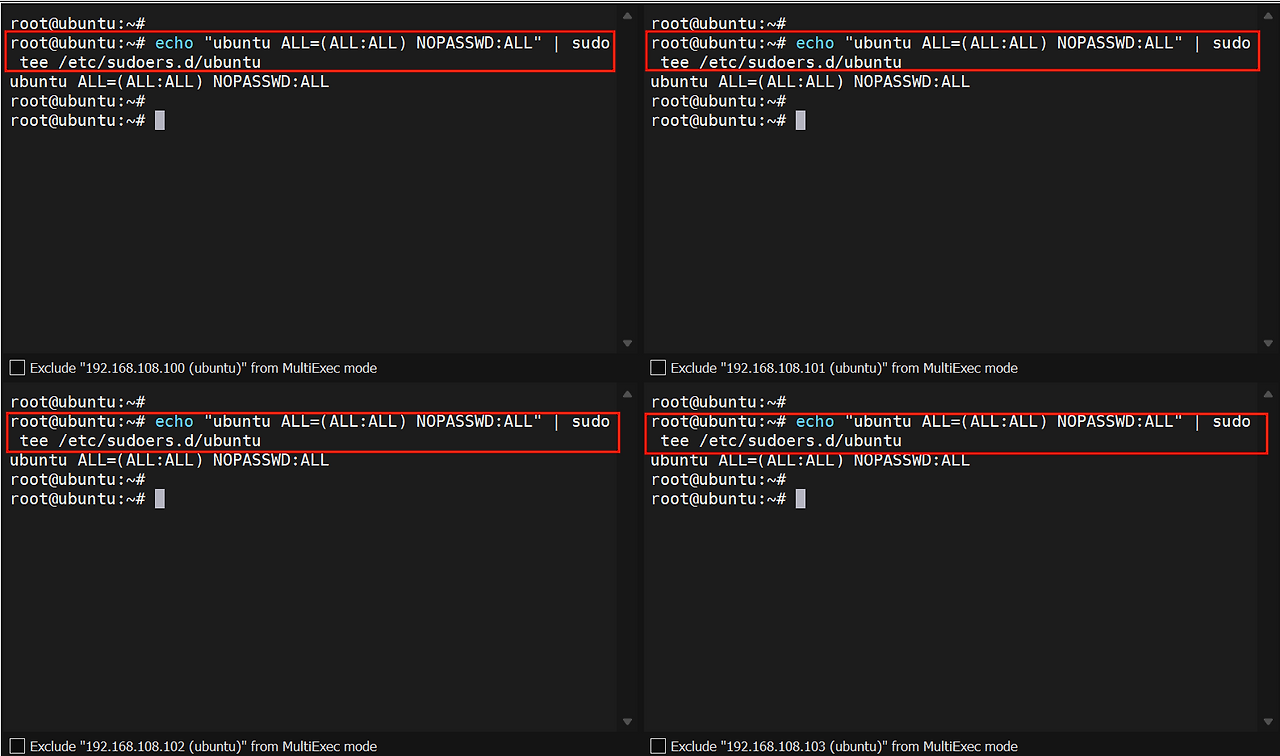Image resolution: width=1280 pixels, height=756 pixels.
Task: Hit scroll down arrow in 192.168.108.101 terminal
Action: click(1268, 343)
